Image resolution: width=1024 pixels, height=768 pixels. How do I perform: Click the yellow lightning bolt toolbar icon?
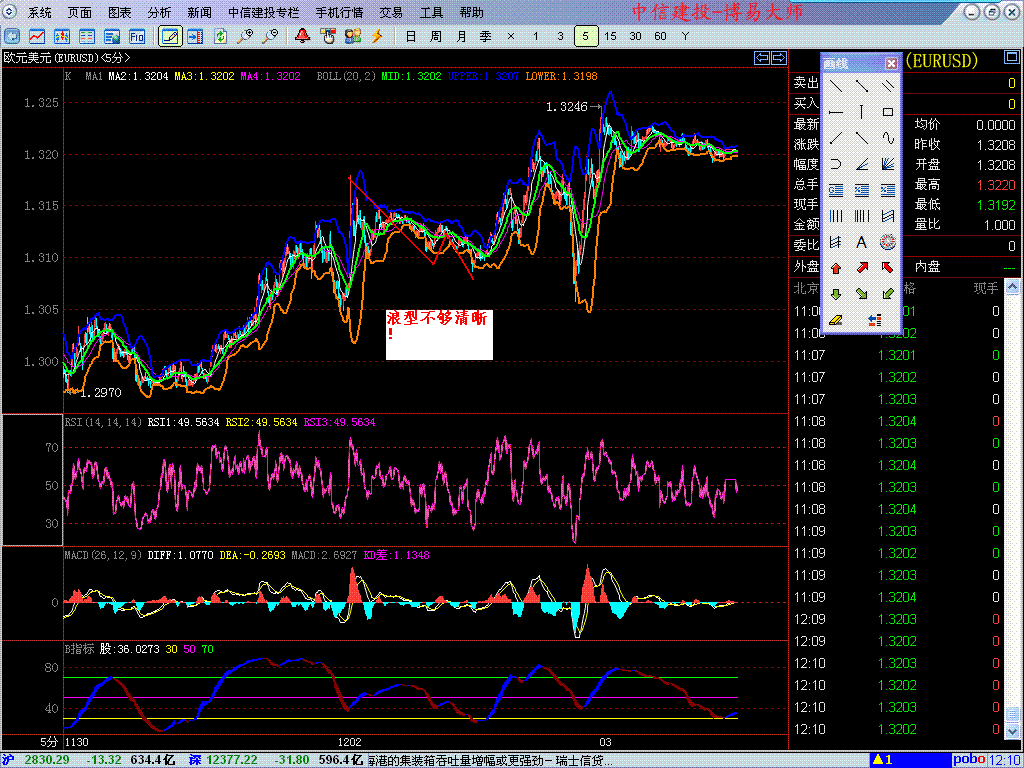377,36
